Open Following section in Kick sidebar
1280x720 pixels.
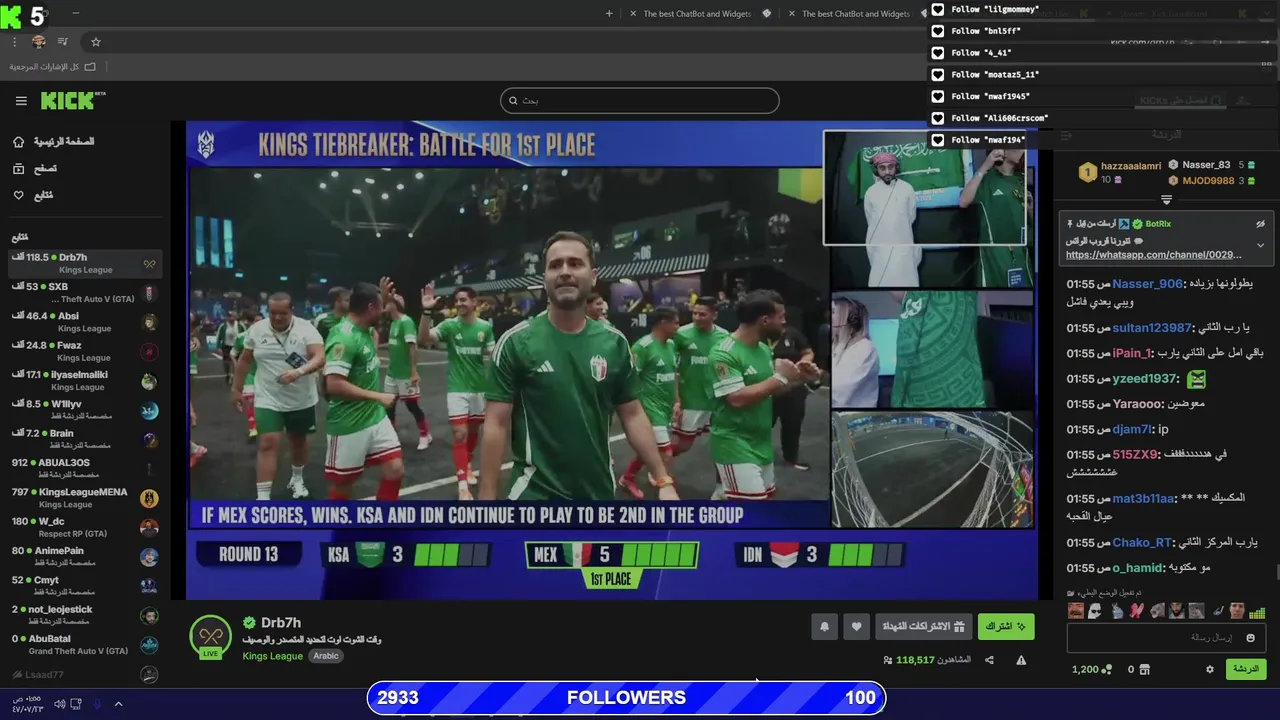point(33,195)
